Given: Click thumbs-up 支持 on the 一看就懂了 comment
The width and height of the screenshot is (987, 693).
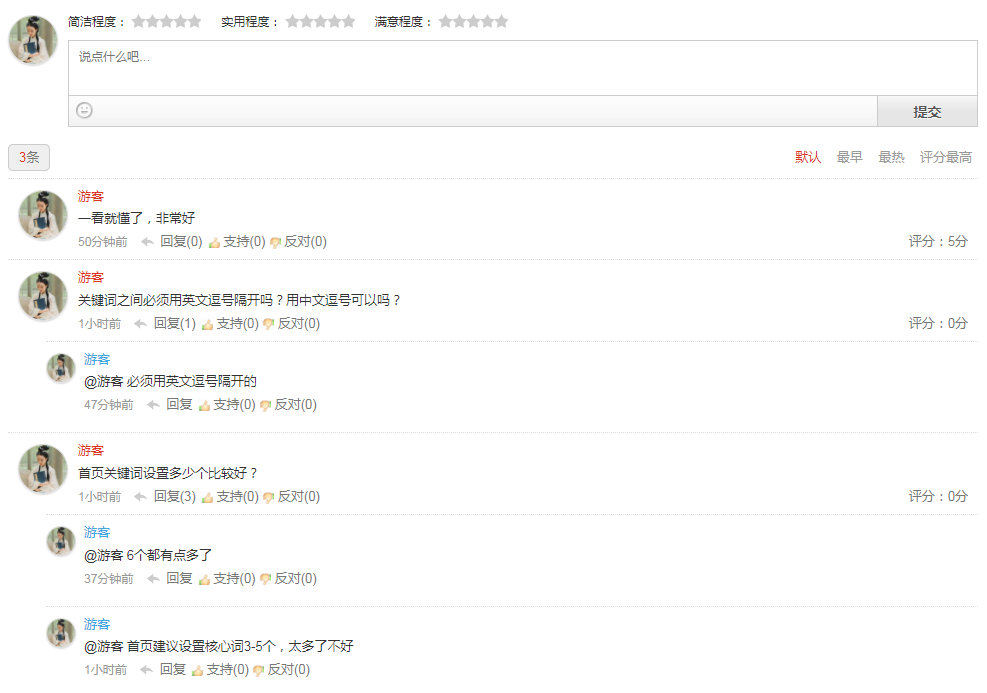Looking at the screenshot, I should [237, 242].
